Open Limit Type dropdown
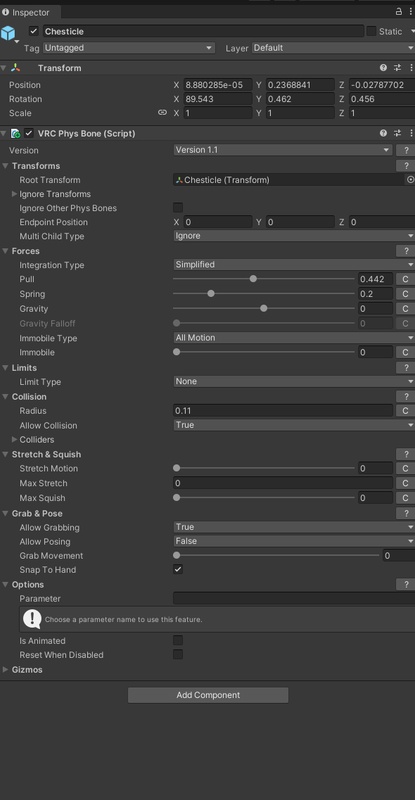This screenshot has height=800, width=415. tap(294, 382)
